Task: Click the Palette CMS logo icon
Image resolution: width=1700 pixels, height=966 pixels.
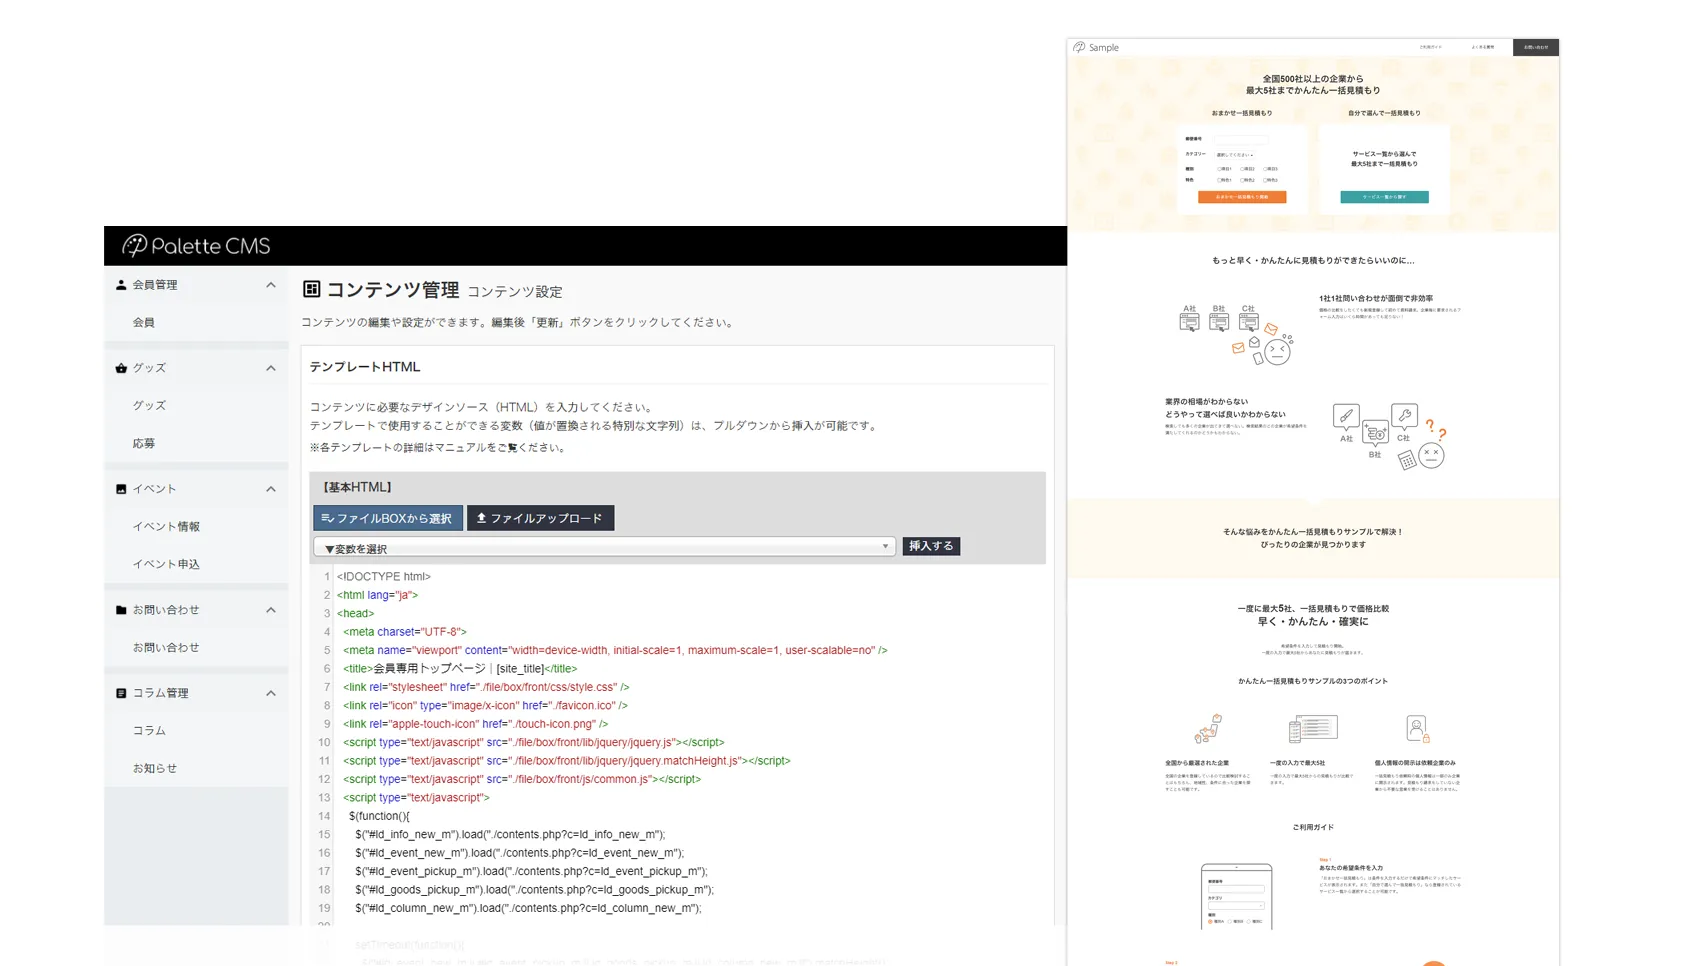Action: [137, 245]
